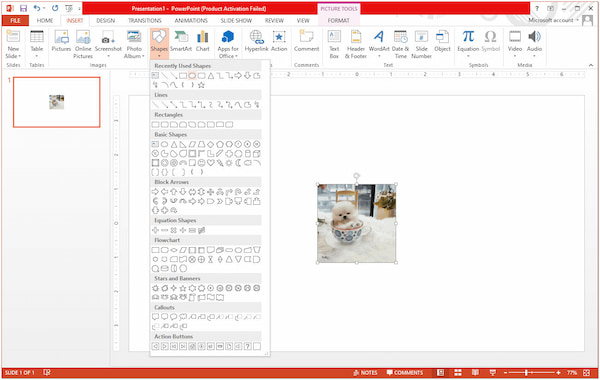Pick the star in Recently Used Shapes
Screen dimensions: 600x380
201,85
